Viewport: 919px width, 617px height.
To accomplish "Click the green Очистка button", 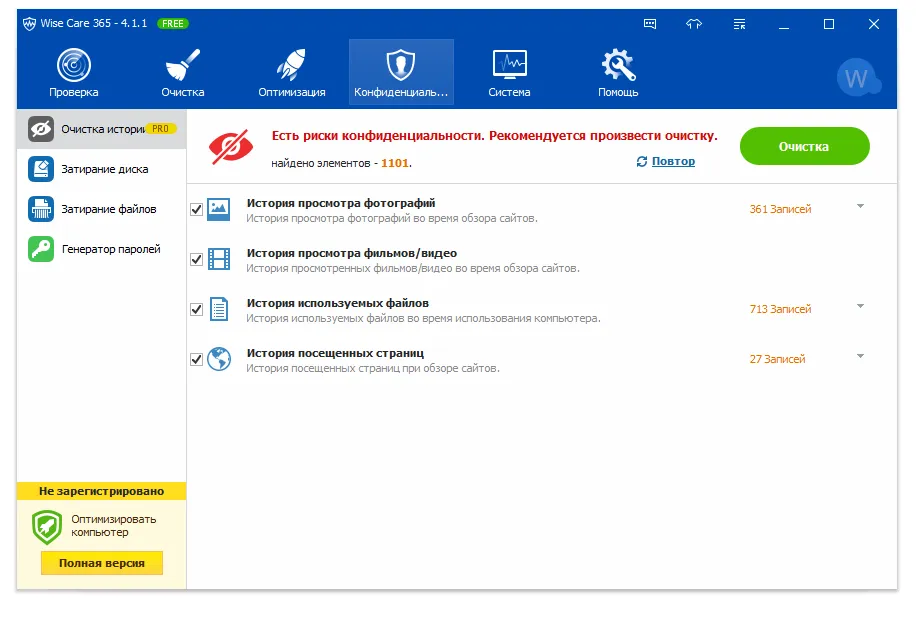I will [805, 146].
